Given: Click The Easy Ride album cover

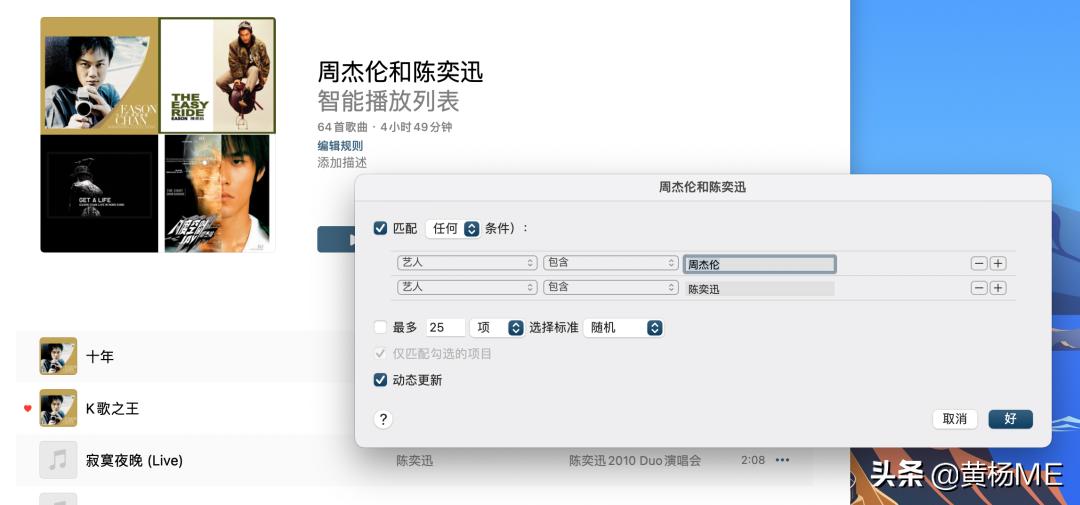Looking at the screenshot, I should coord(218,76).
